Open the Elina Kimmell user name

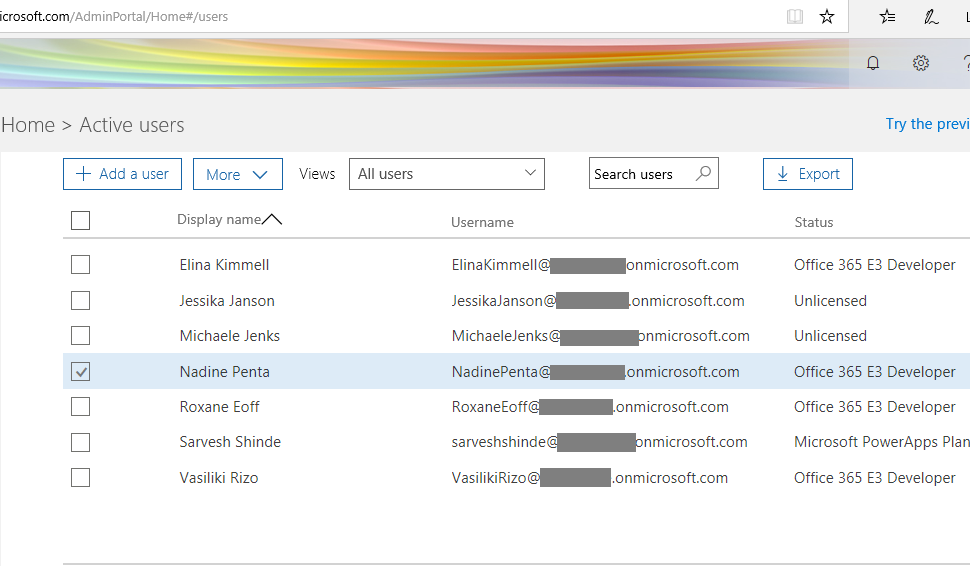224,265
